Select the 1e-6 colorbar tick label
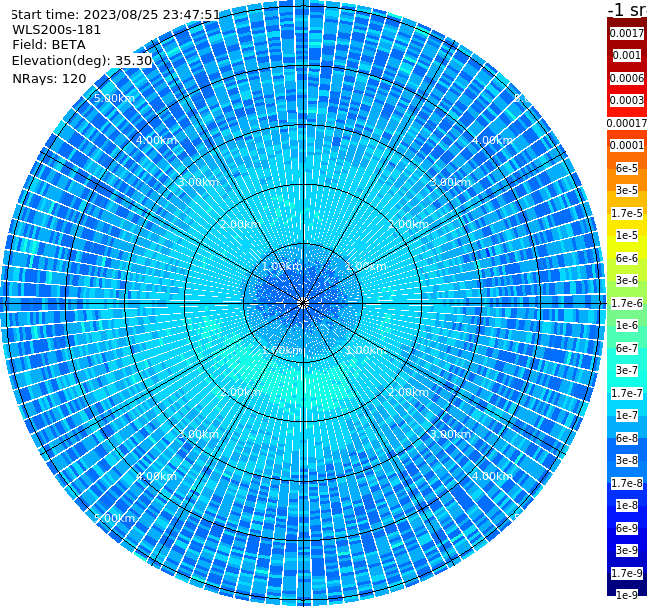 (x=627, y=325)
